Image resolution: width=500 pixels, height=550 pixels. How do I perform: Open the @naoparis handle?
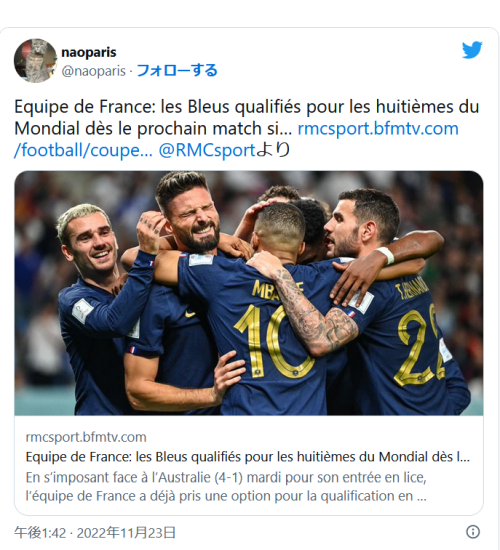point(93,71)
